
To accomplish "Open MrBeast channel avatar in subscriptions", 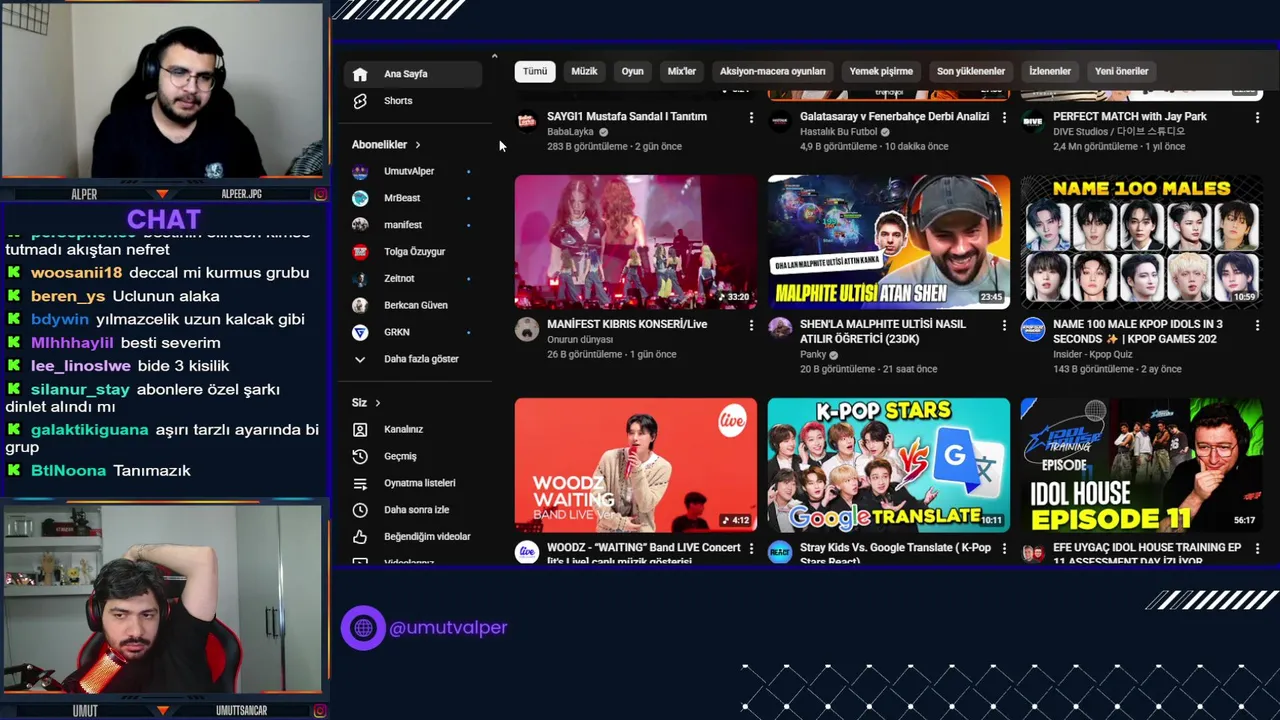I will (360, 198).
